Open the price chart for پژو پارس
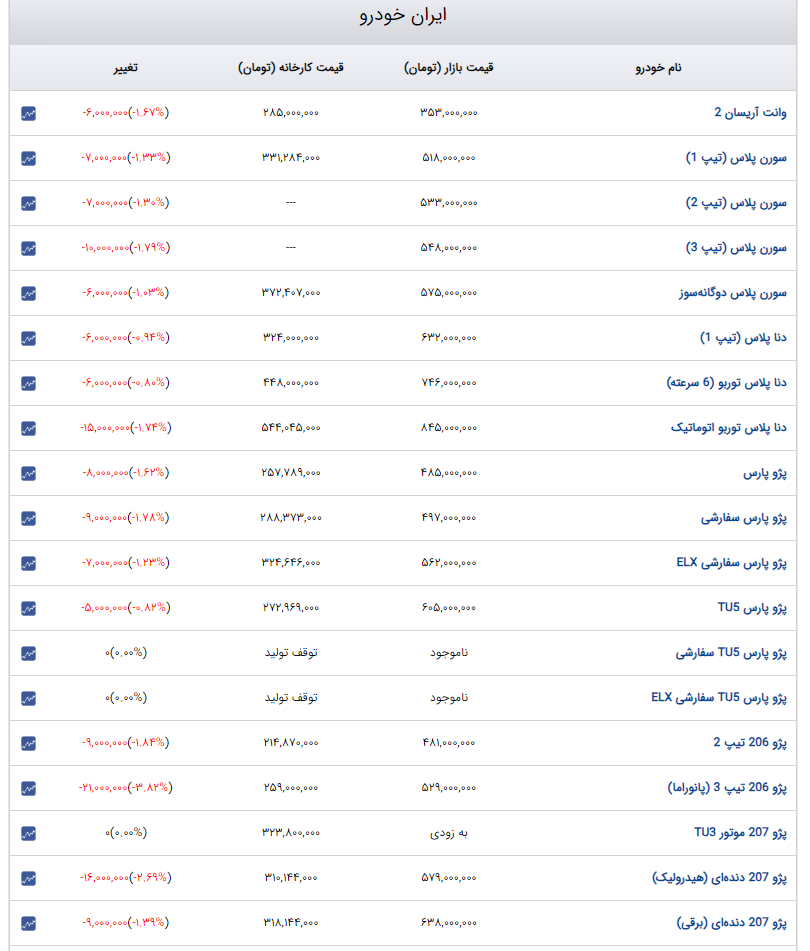Viewport: 810px width, 951px height. [29, 472]
